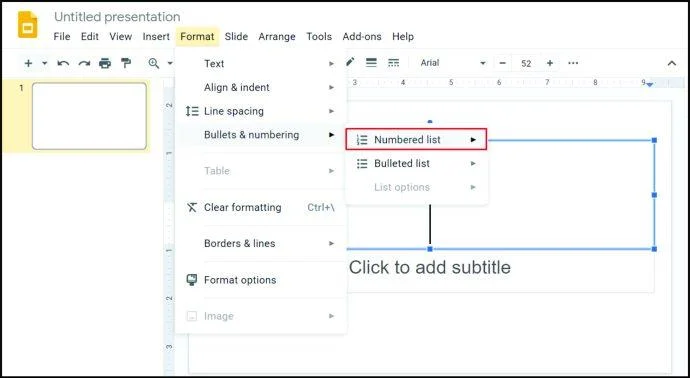Viewport: 690px width, 378px height.
Task: Open the Add-ons menu
Action: point(362,37)
